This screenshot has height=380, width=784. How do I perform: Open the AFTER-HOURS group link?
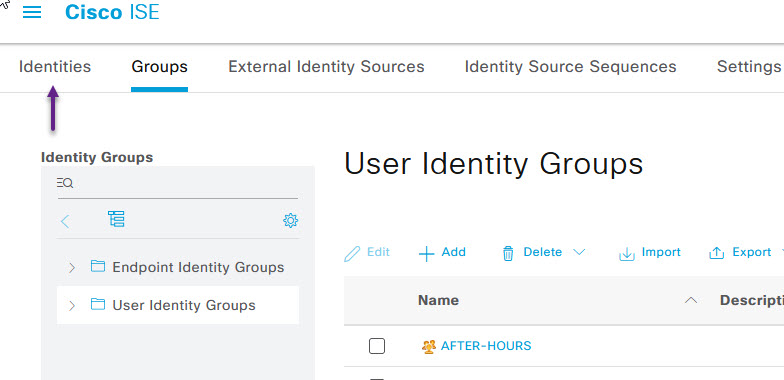(x=486, y=346)
